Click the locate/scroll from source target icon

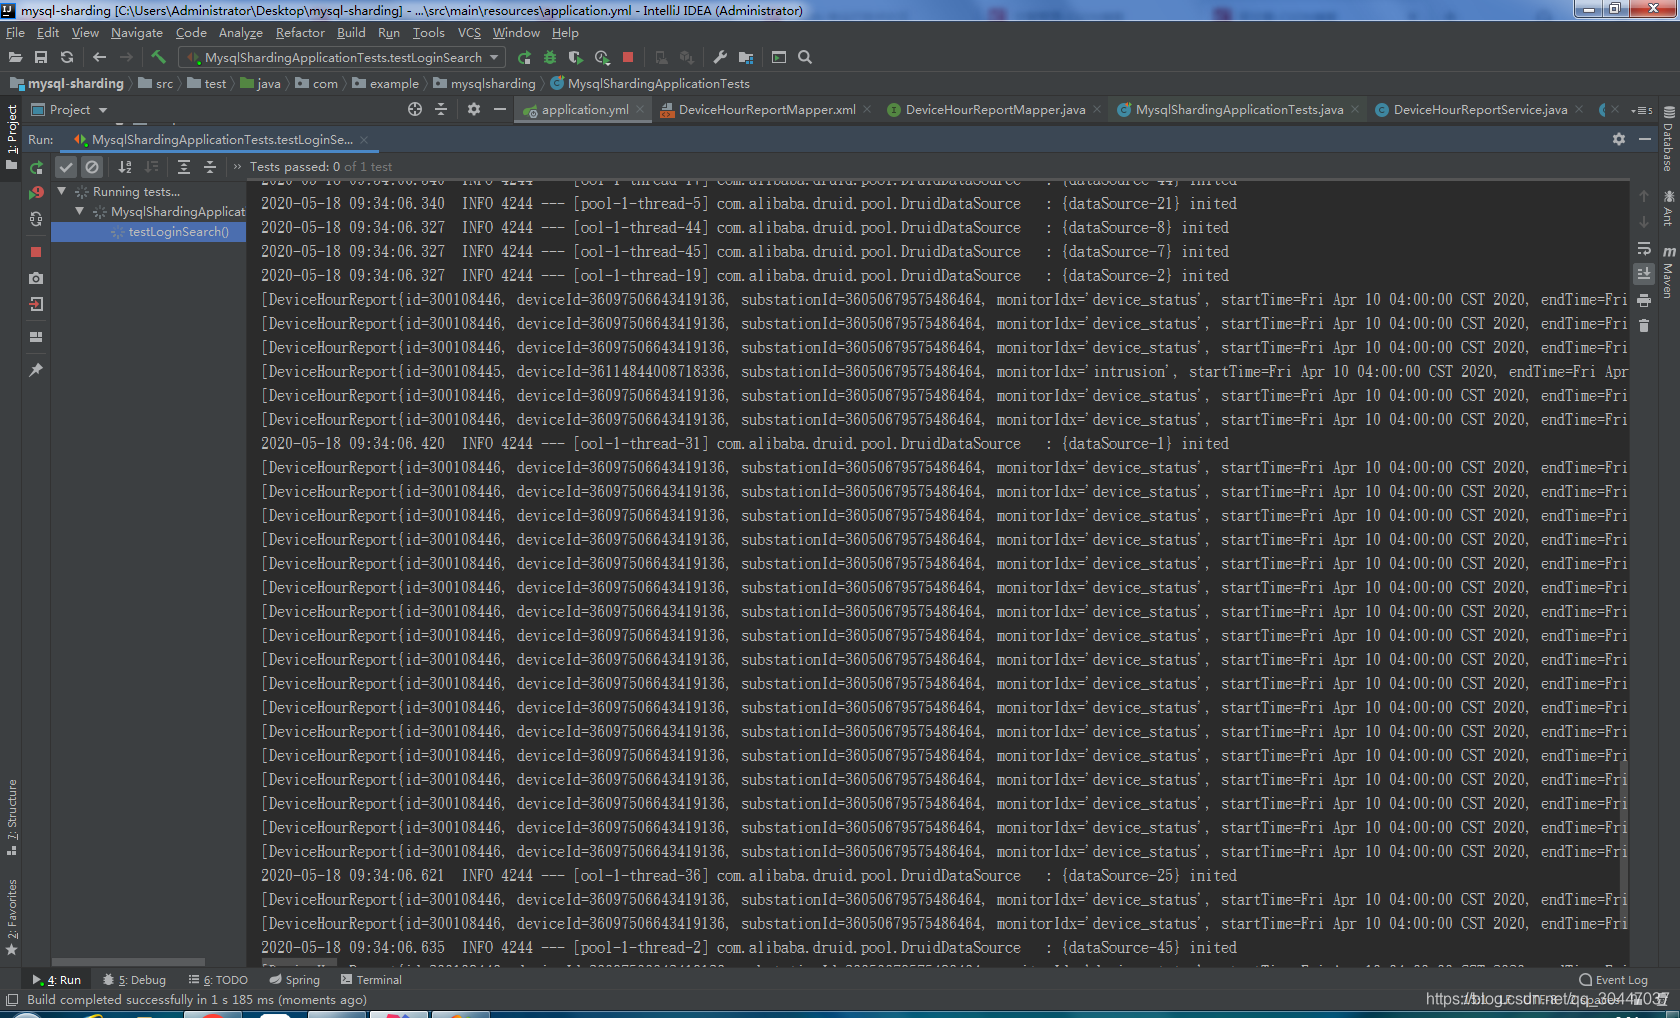[x=415, y=110]
